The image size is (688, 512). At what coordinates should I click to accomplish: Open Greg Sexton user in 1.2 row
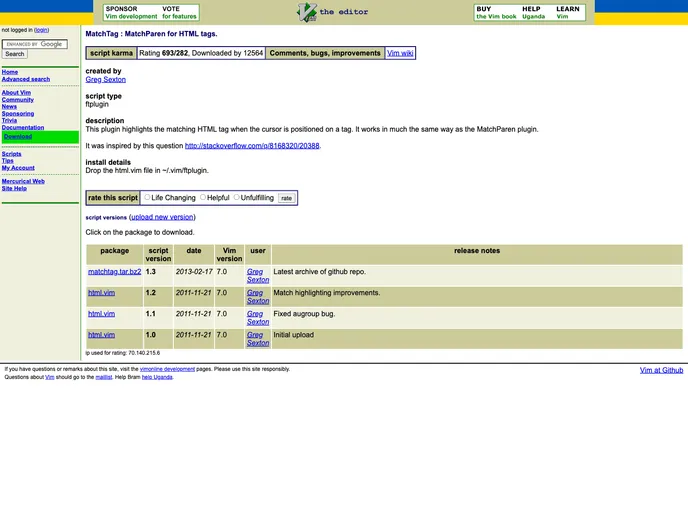coord(258,297)
